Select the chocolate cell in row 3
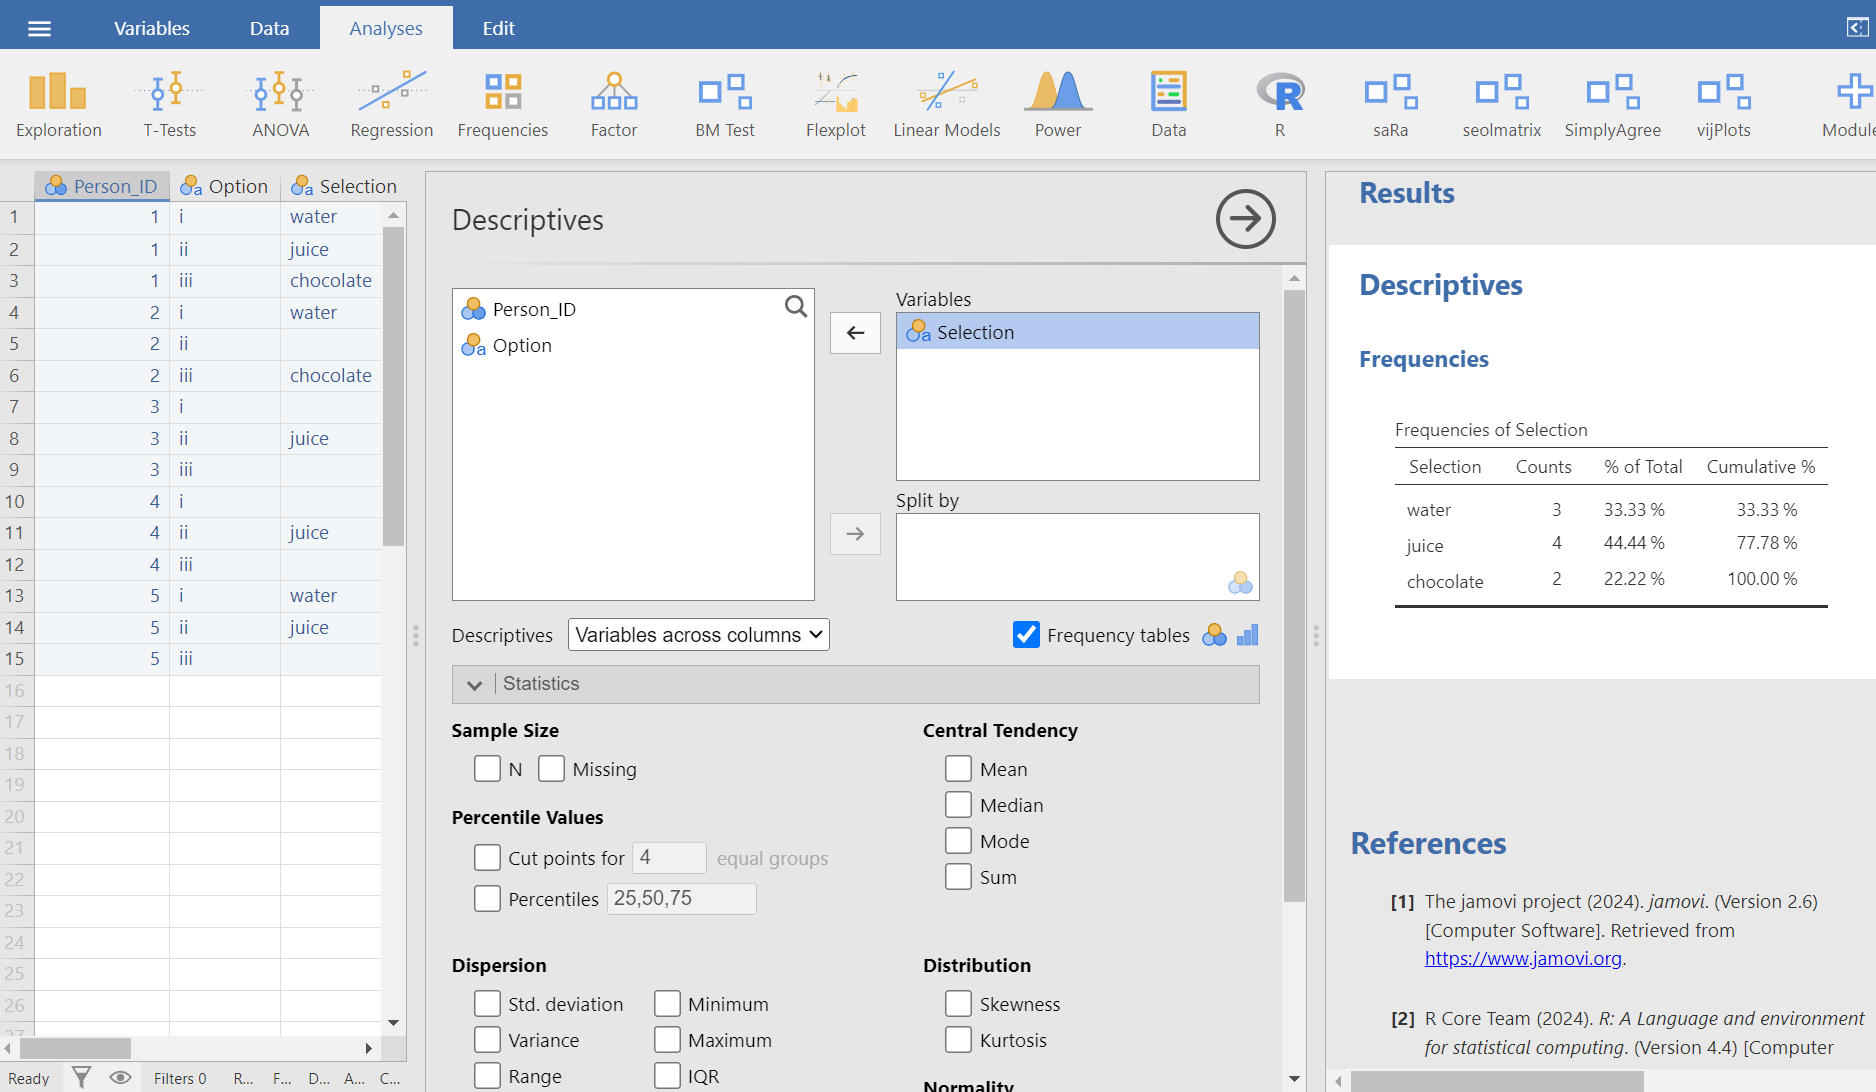This screenshot has width=1876, height=1092. 331,281
